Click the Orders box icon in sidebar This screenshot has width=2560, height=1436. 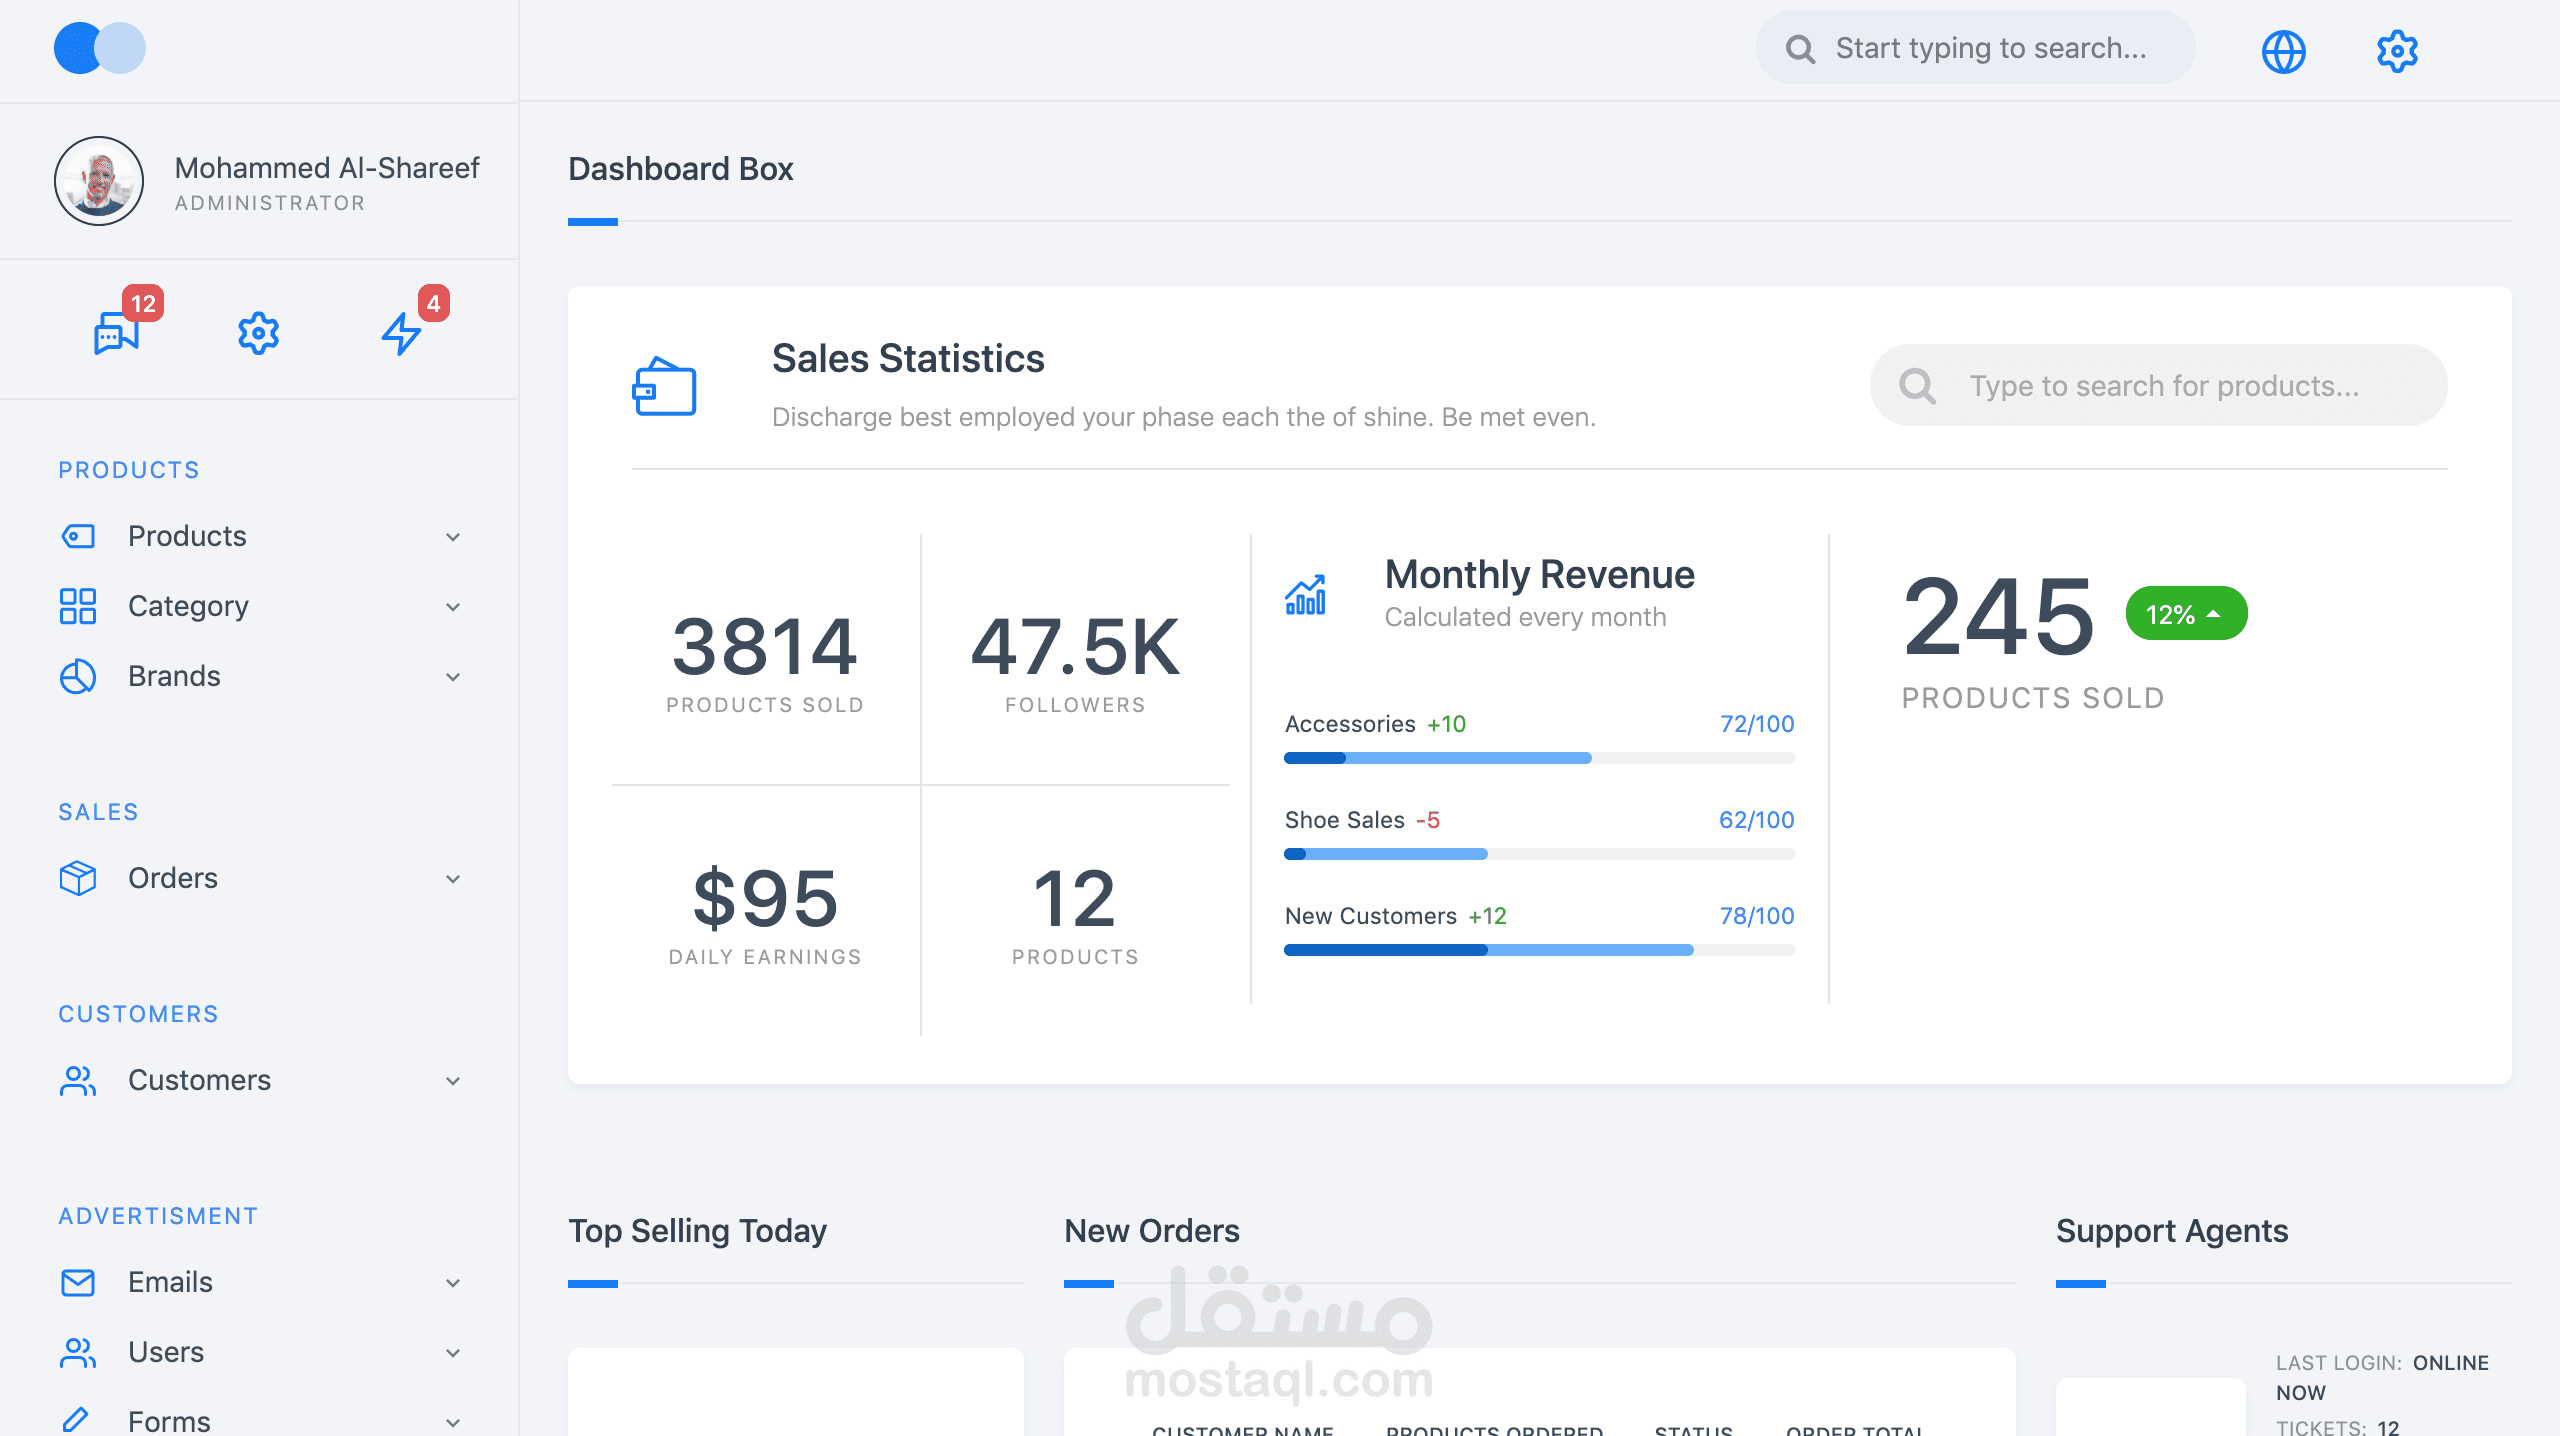pos(77,878)
